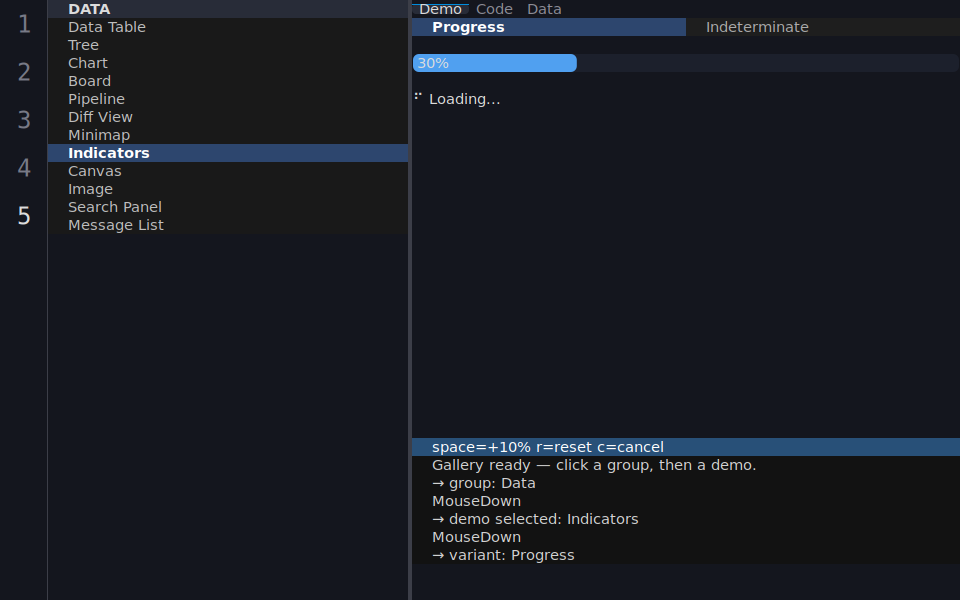The width and height of the screenshot is (960, 600).
Task: Open the Chart demo
Action: click(228, 63)
